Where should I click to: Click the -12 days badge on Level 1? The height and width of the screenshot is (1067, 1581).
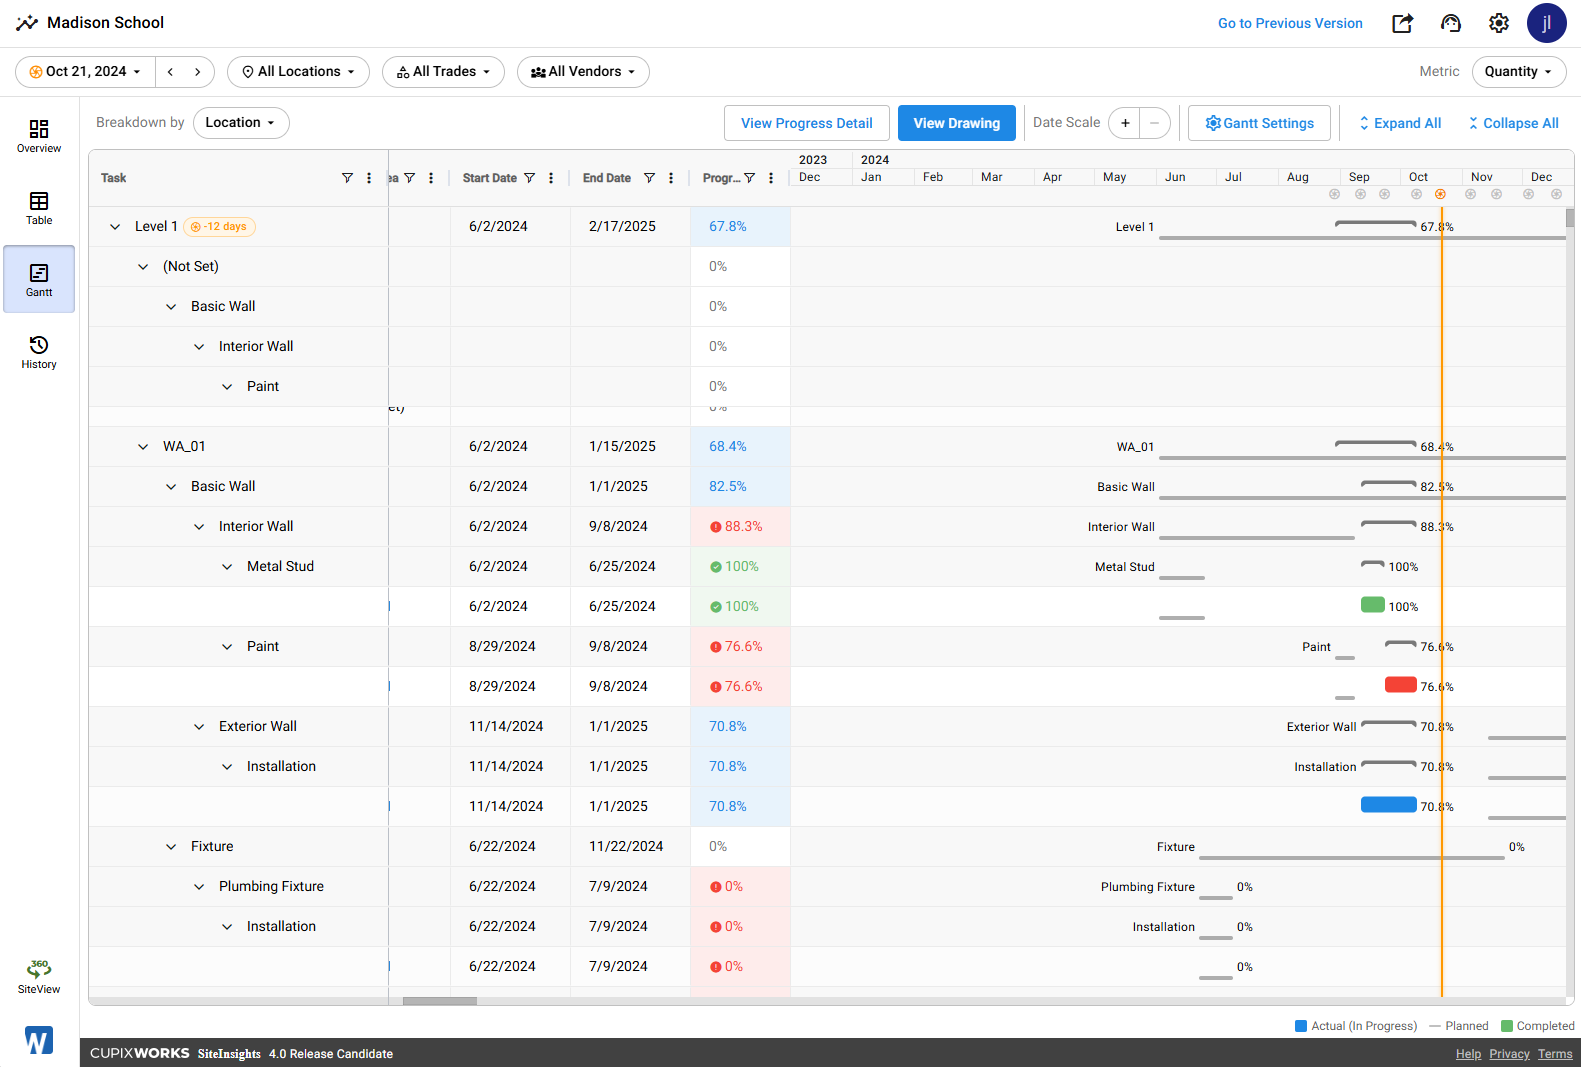[219, 227]
